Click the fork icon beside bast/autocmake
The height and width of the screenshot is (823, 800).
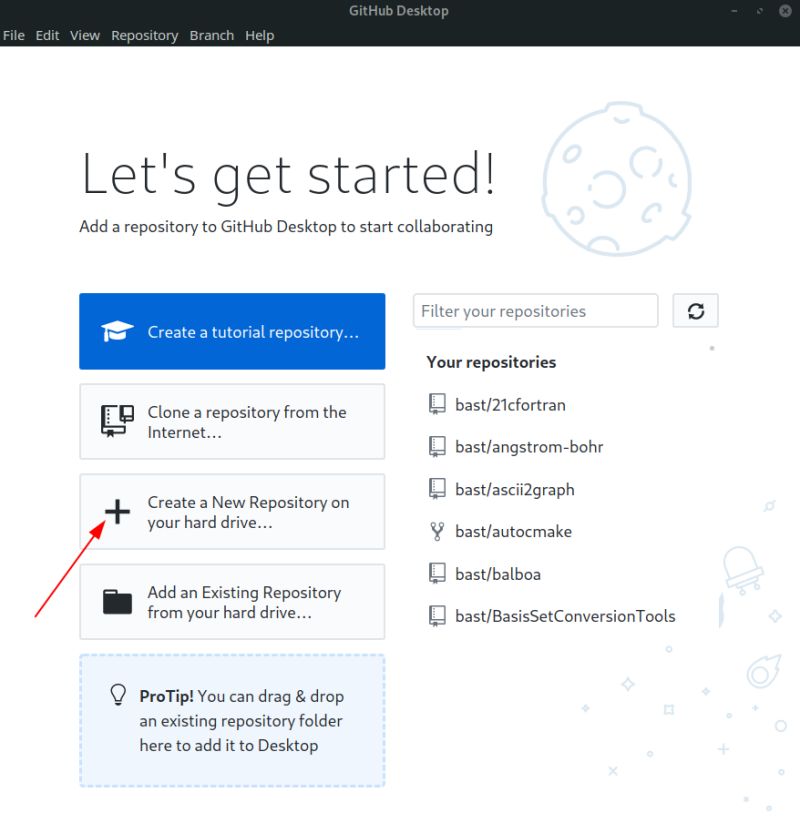coord(437,531)
